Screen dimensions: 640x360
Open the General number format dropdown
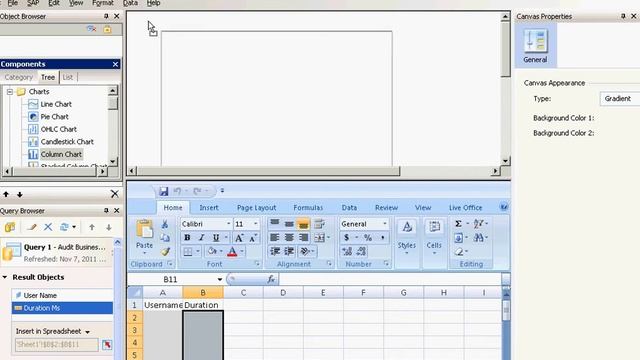(384, 224)
